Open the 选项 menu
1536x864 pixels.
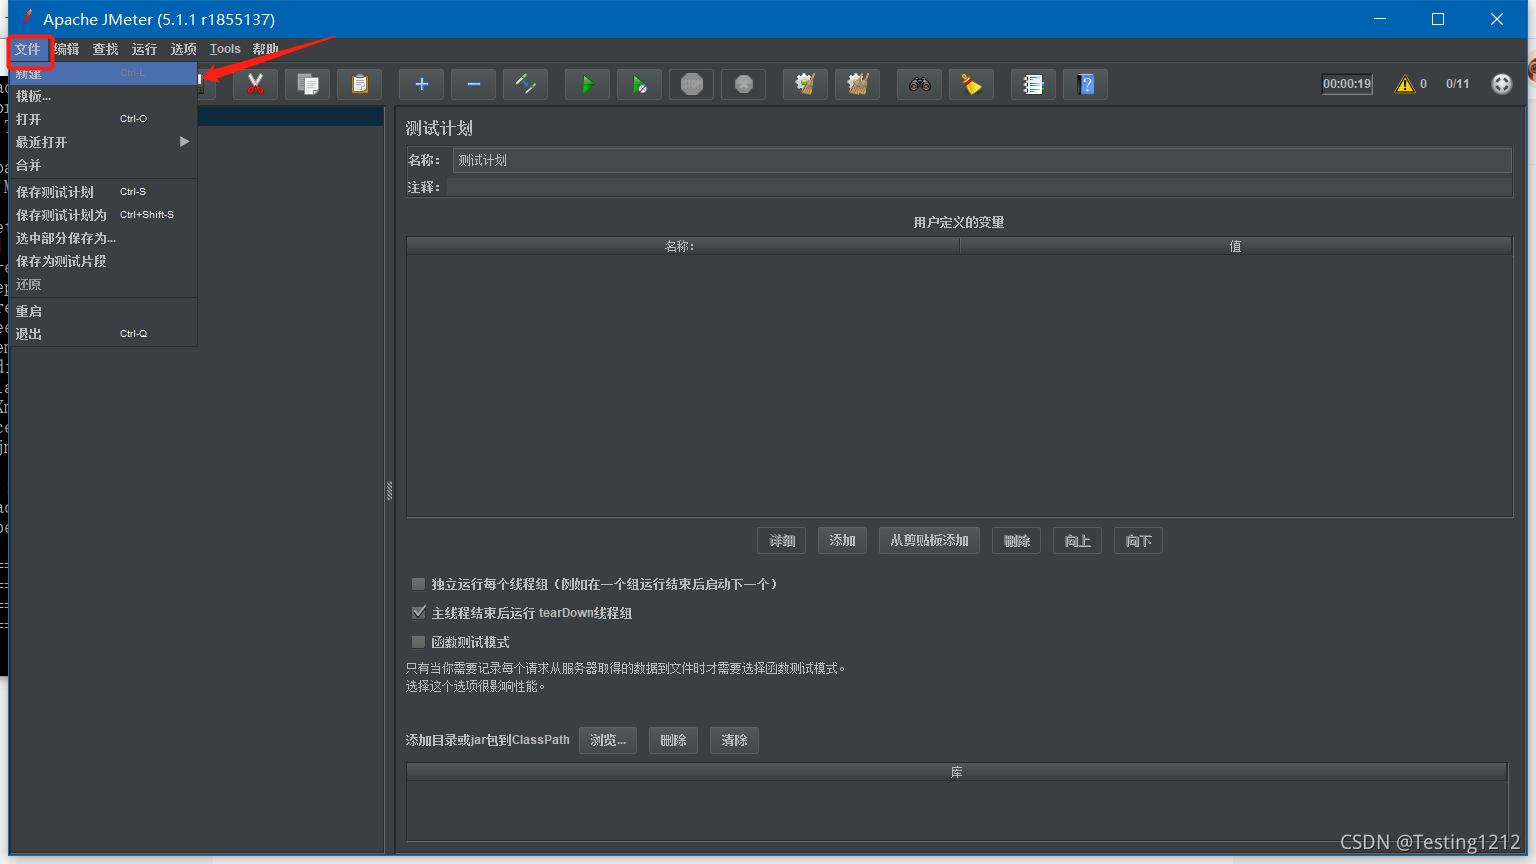184,49
